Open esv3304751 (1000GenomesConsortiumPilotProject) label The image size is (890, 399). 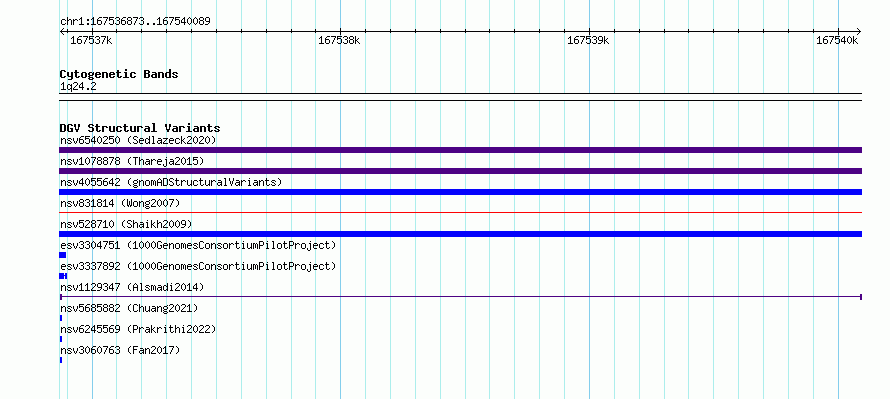pyautogui.click(x=198, y=245)
